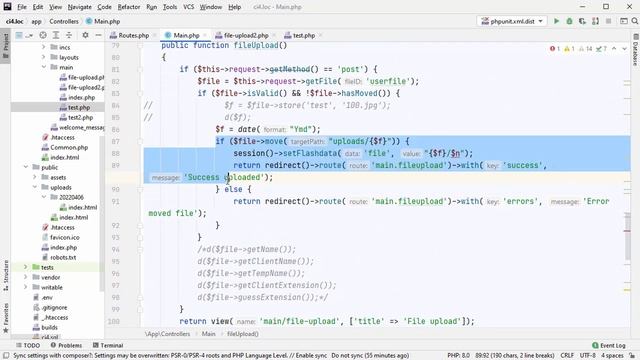Open project panel settings gear

click(85, 36)
